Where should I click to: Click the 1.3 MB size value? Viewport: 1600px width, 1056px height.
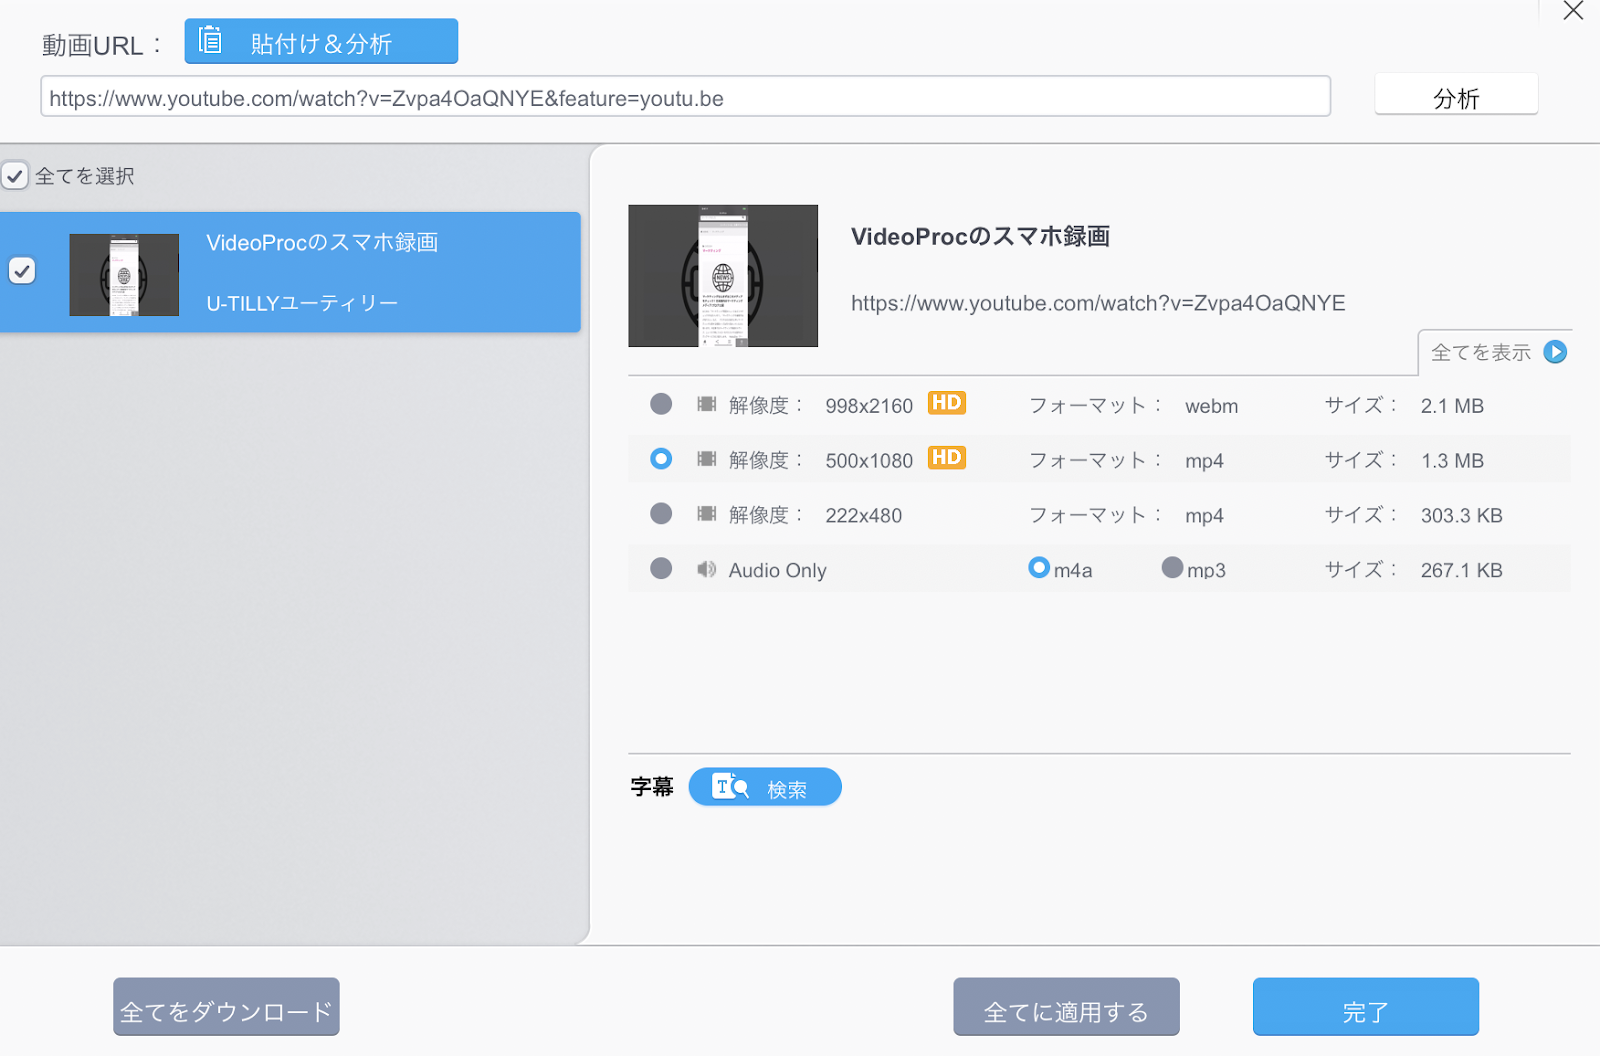tap(1452, 461)
